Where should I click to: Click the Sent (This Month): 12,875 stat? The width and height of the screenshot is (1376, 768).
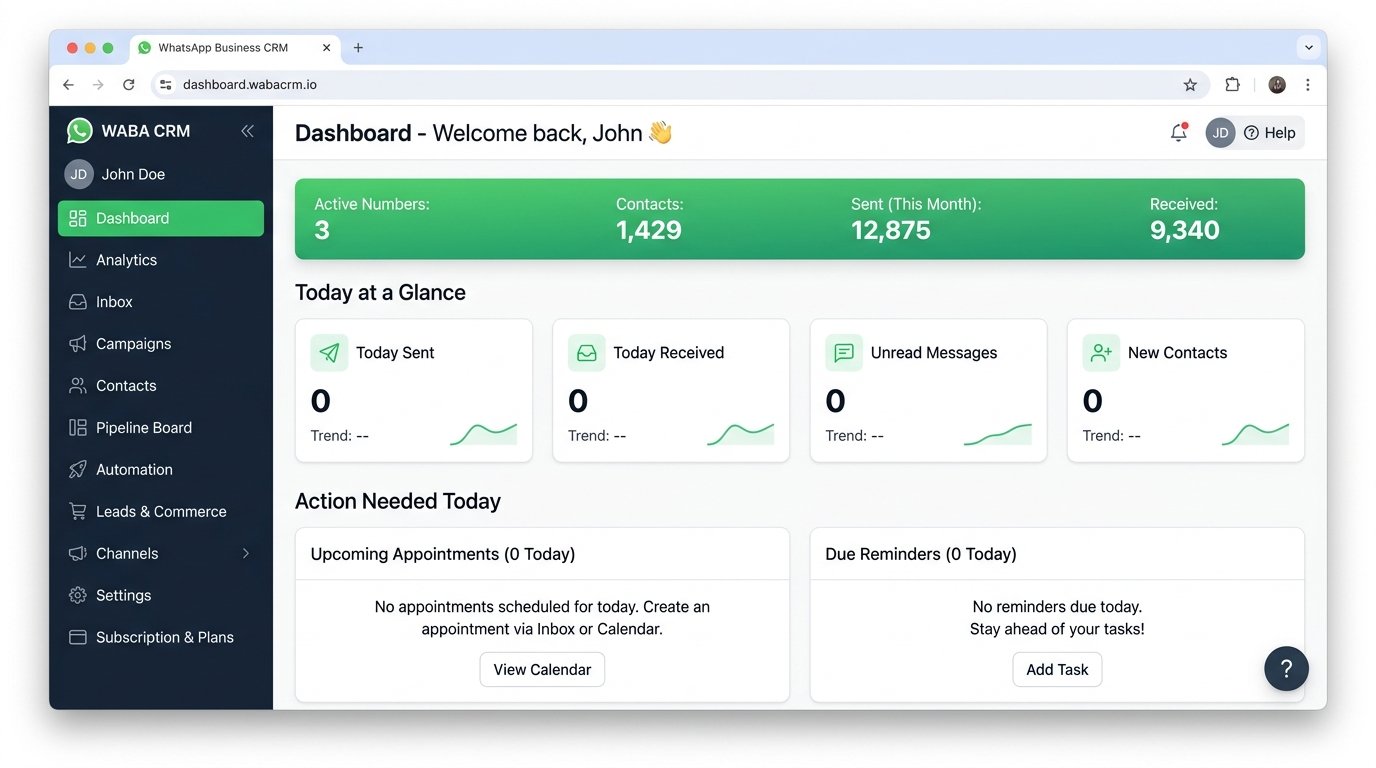(x=916, y=219)
